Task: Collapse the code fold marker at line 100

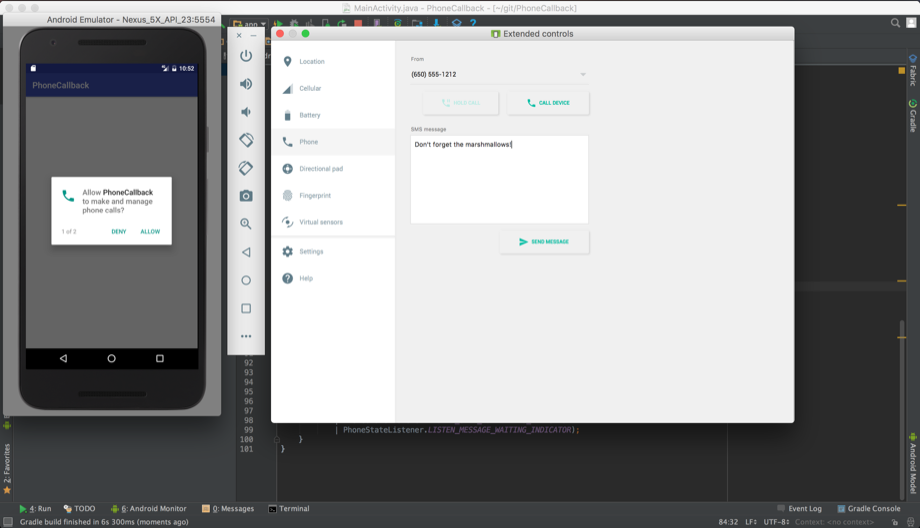Action: (x=277, y=439)
